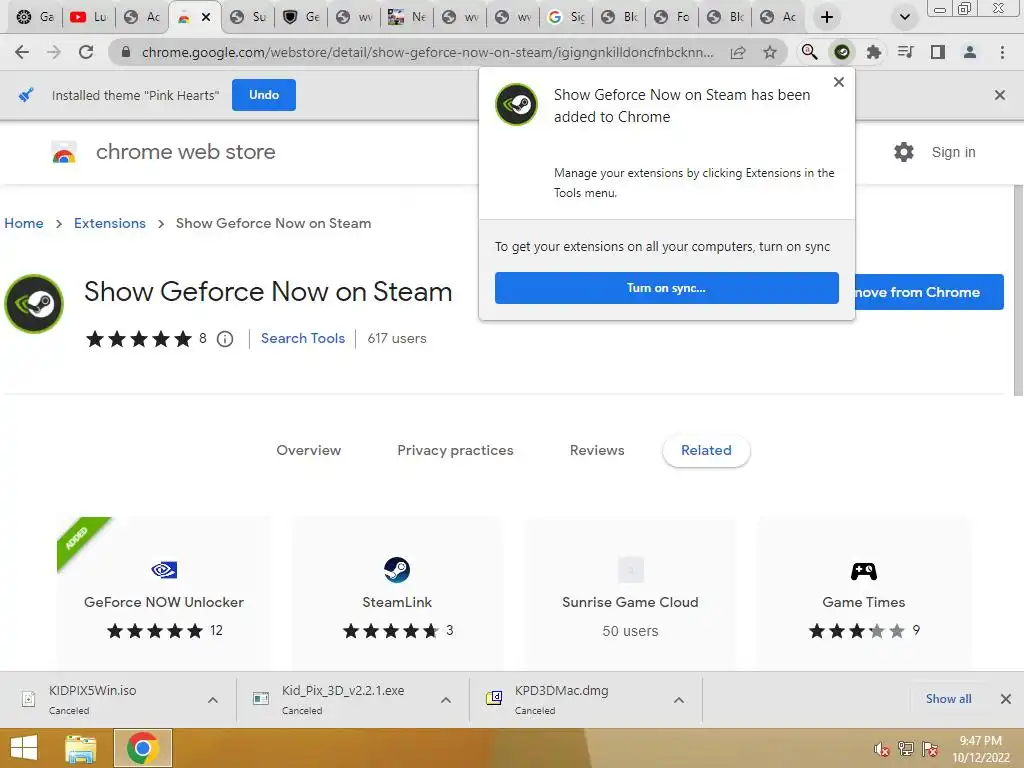Screen dimensions: 1024x768
Task: Open File Explorer from the taskbar
Action: 81,748
